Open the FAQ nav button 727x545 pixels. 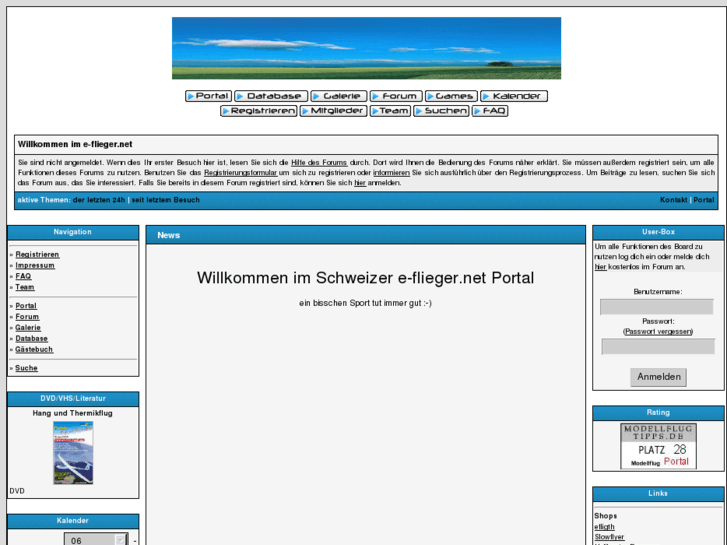point(490,111)
